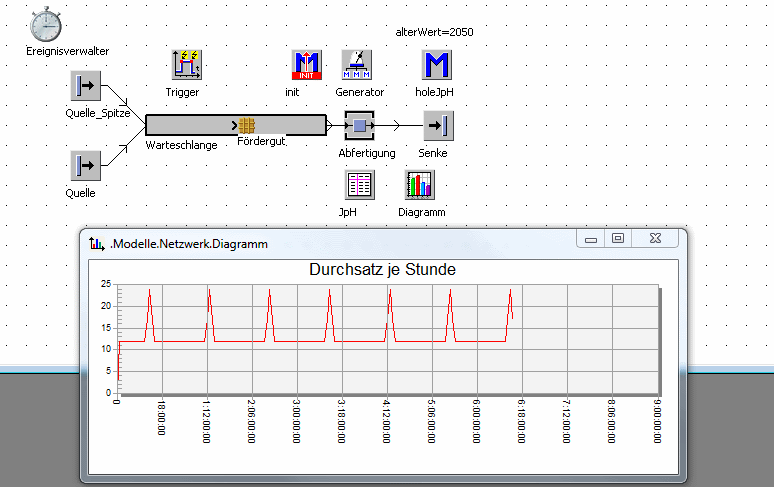This screenshot has width=774, height=487.
Task: Minimize the Diagramm window
Action: pos(590,239)
